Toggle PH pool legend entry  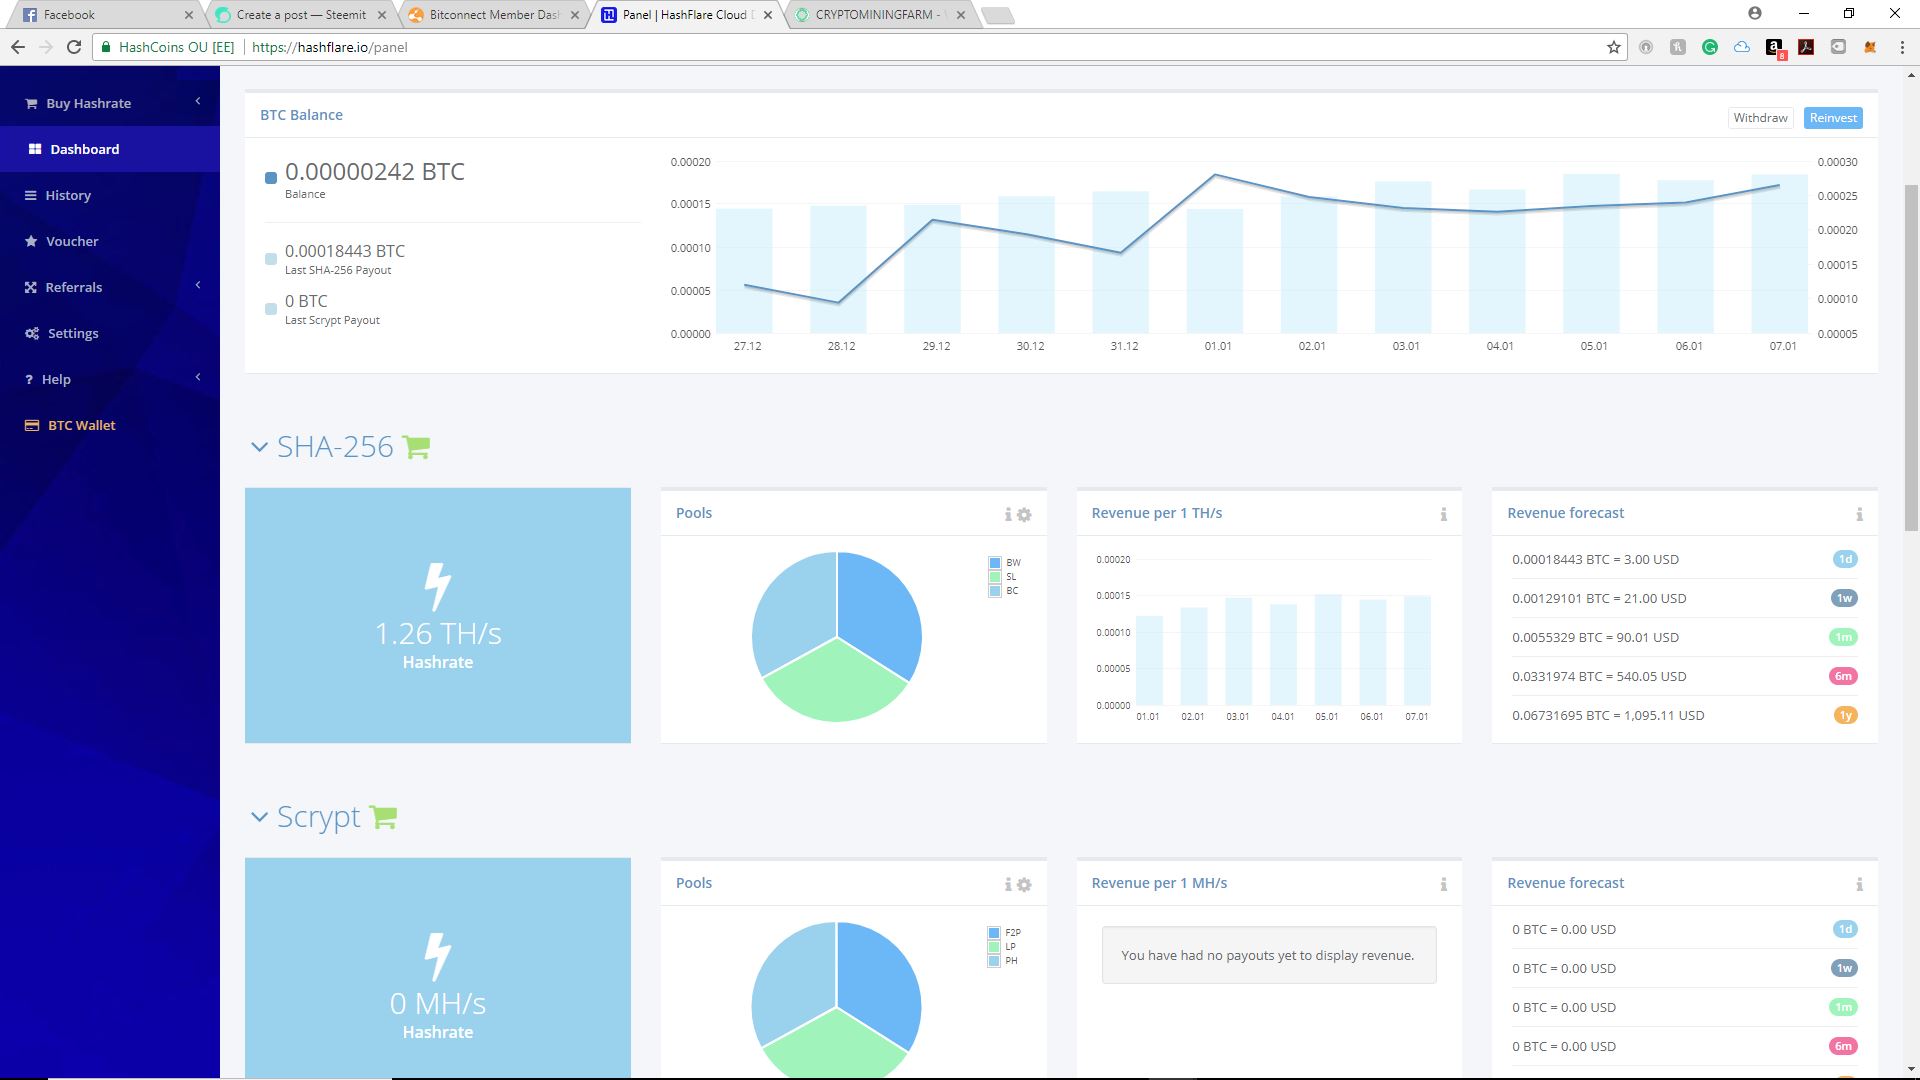[1004, 961]
